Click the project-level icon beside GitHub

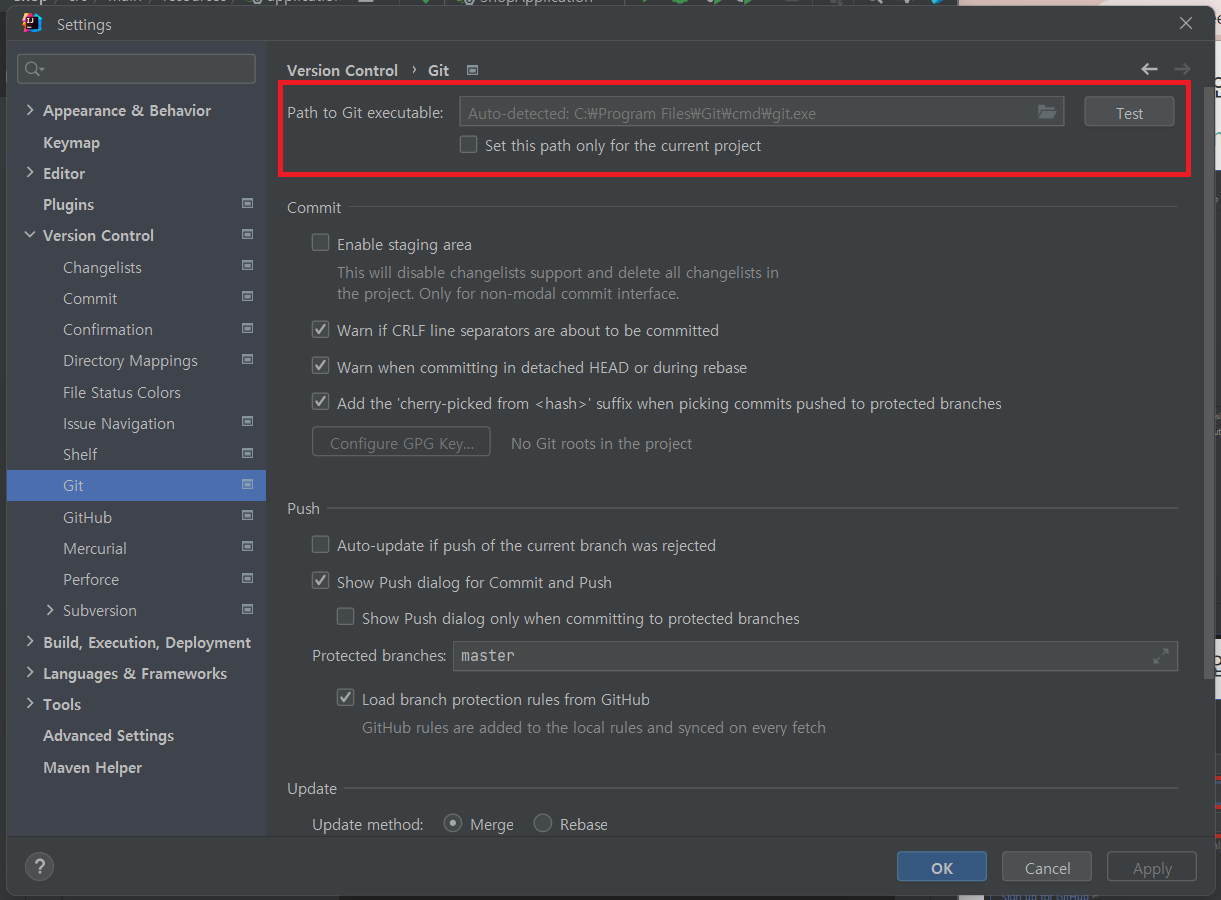click(247, 516)
